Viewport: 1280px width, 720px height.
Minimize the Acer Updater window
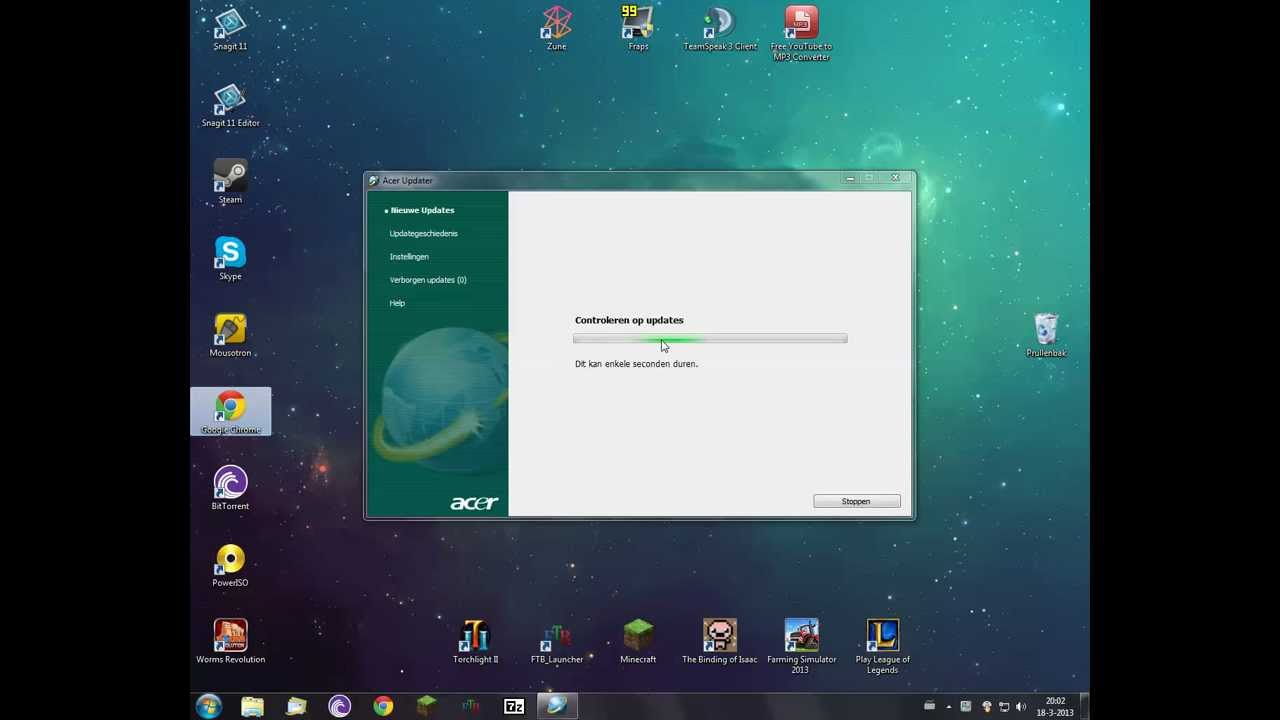tap(850, 179)
